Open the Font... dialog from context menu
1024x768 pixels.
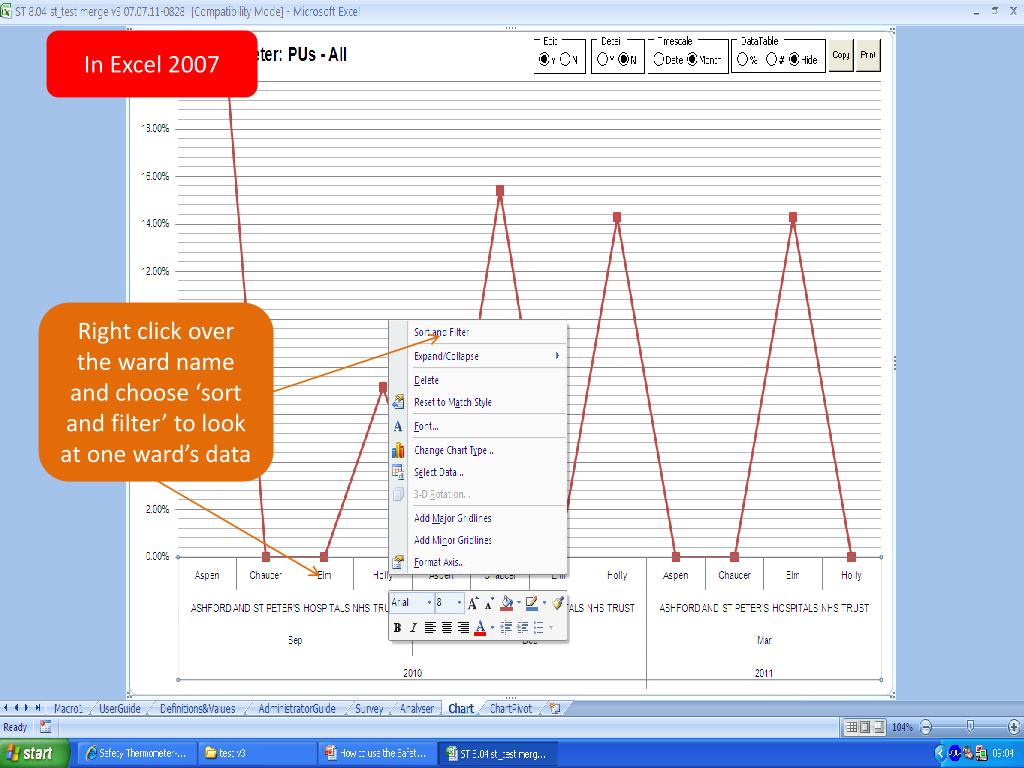[478, 426]
